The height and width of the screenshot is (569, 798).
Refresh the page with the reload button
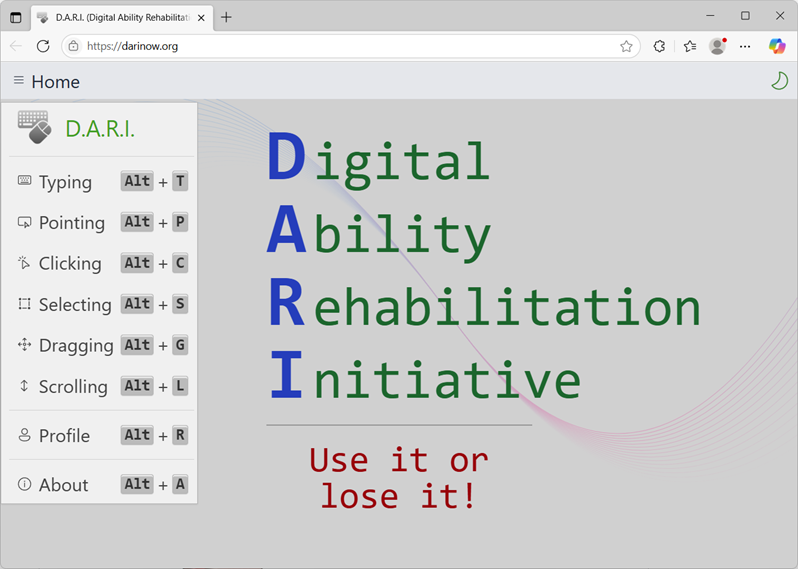coord(43,46)
